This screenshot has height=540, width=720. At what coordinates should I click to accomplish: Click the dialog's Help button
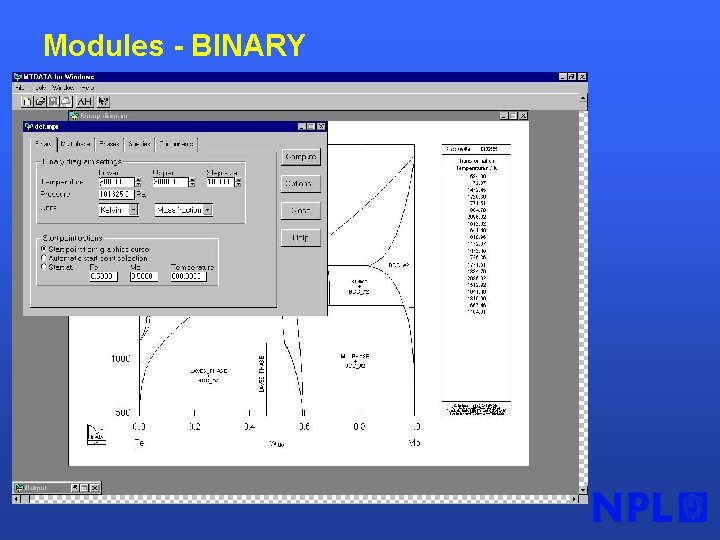(x=301, y=238)
